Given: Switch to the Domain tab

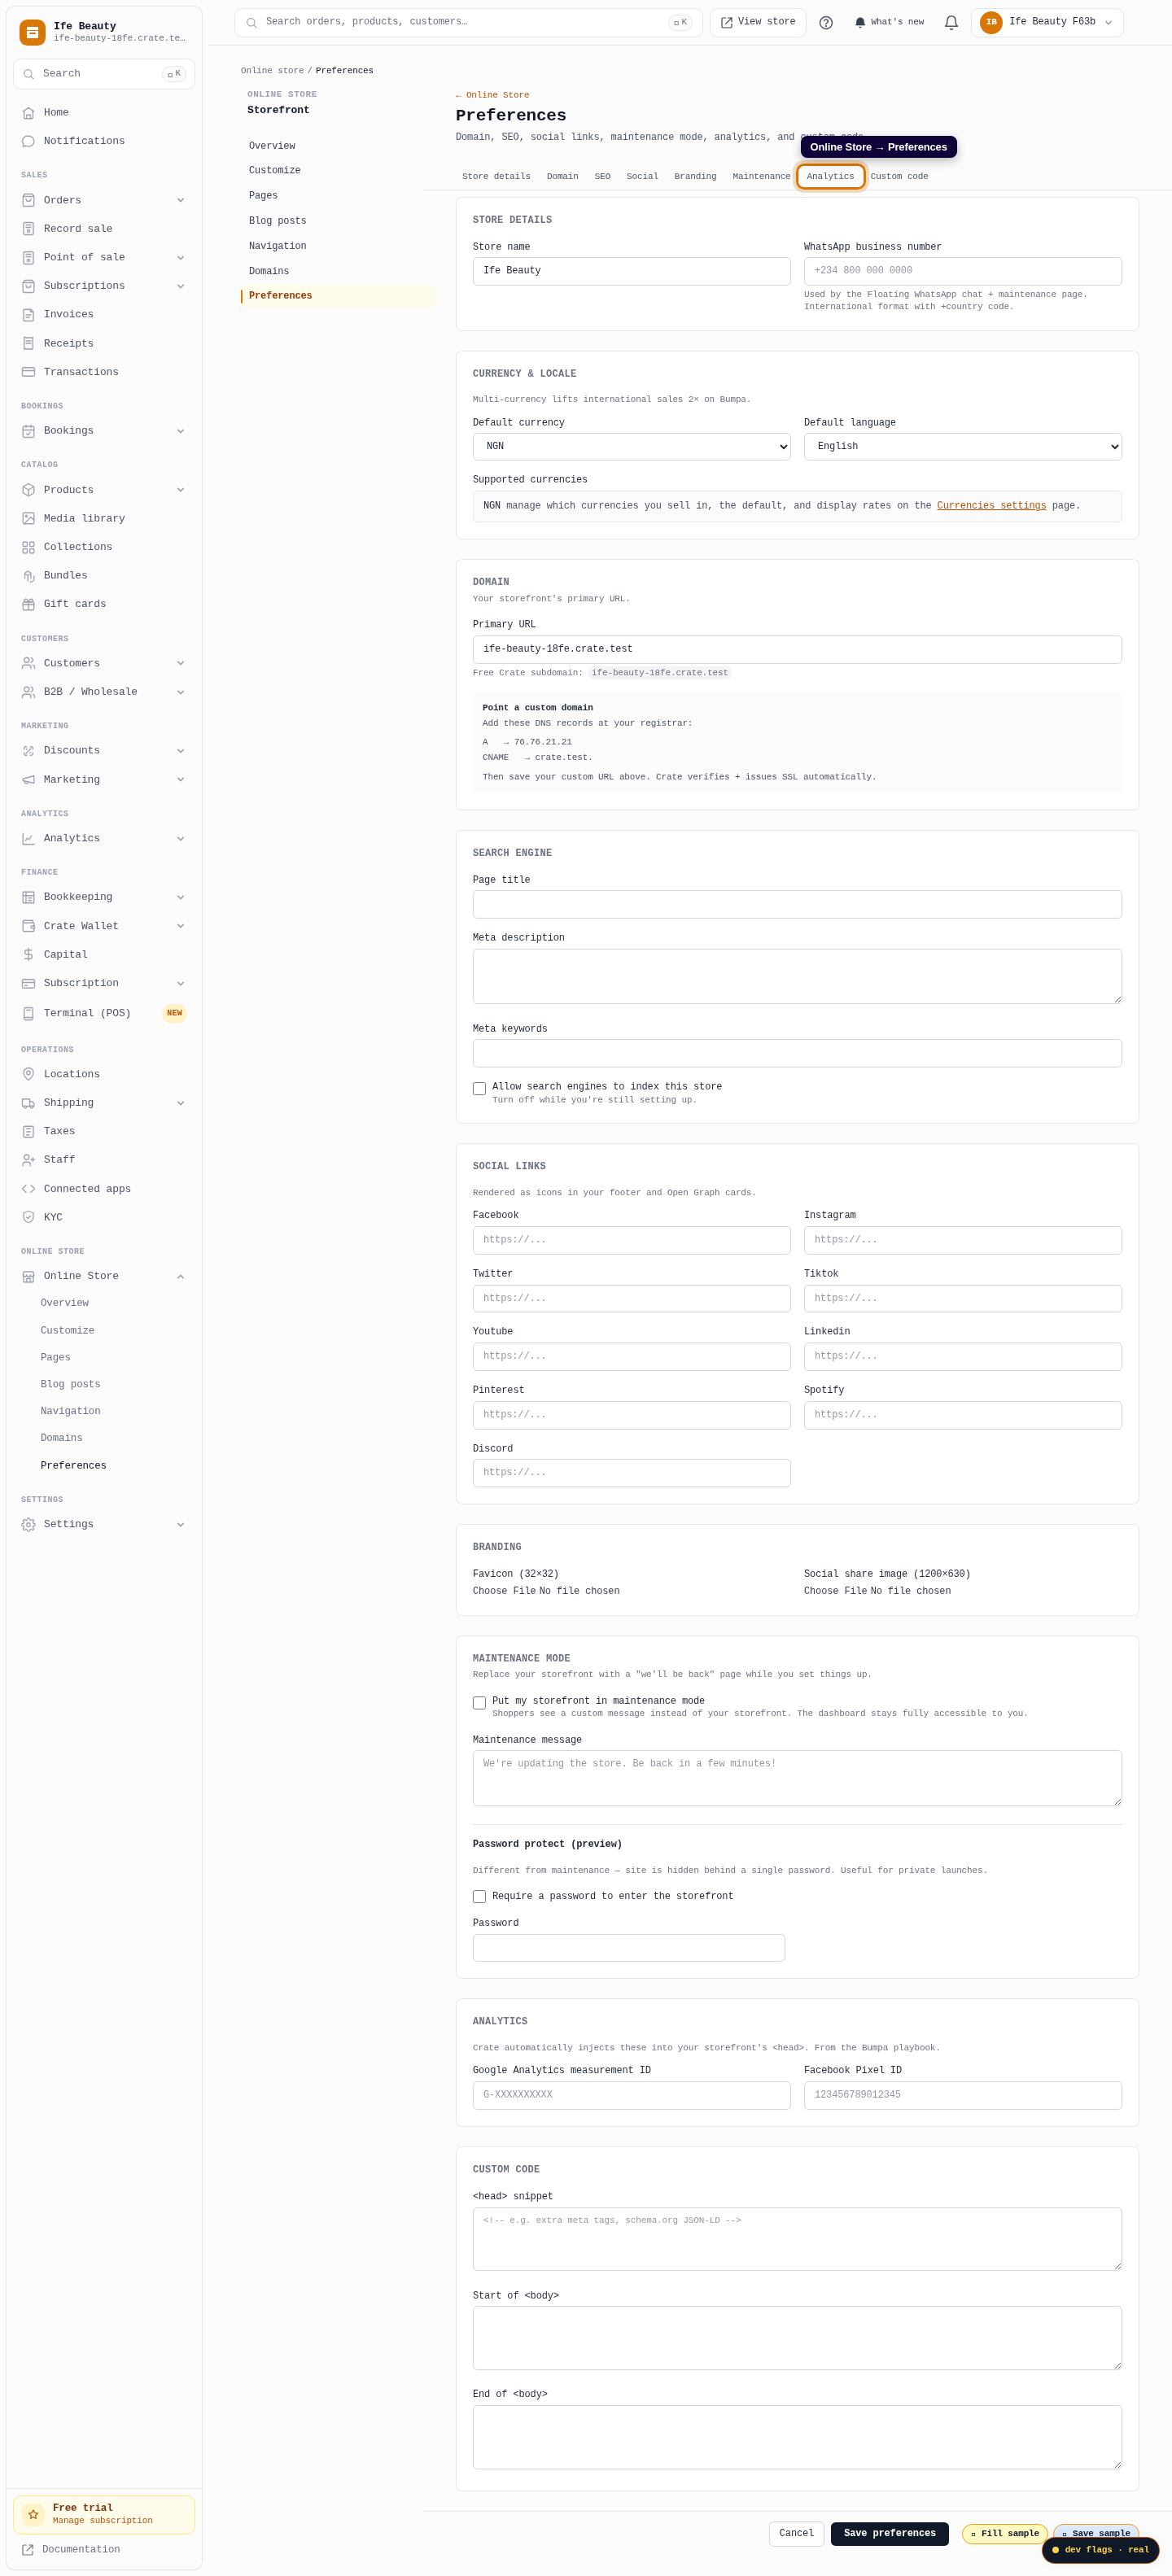Looking at the screenshot, I should coord(562,177).
